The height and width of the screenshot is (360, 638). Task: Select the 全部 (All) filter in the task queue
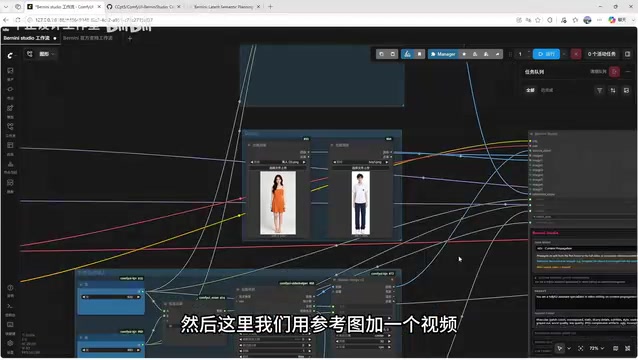(530, 90)
